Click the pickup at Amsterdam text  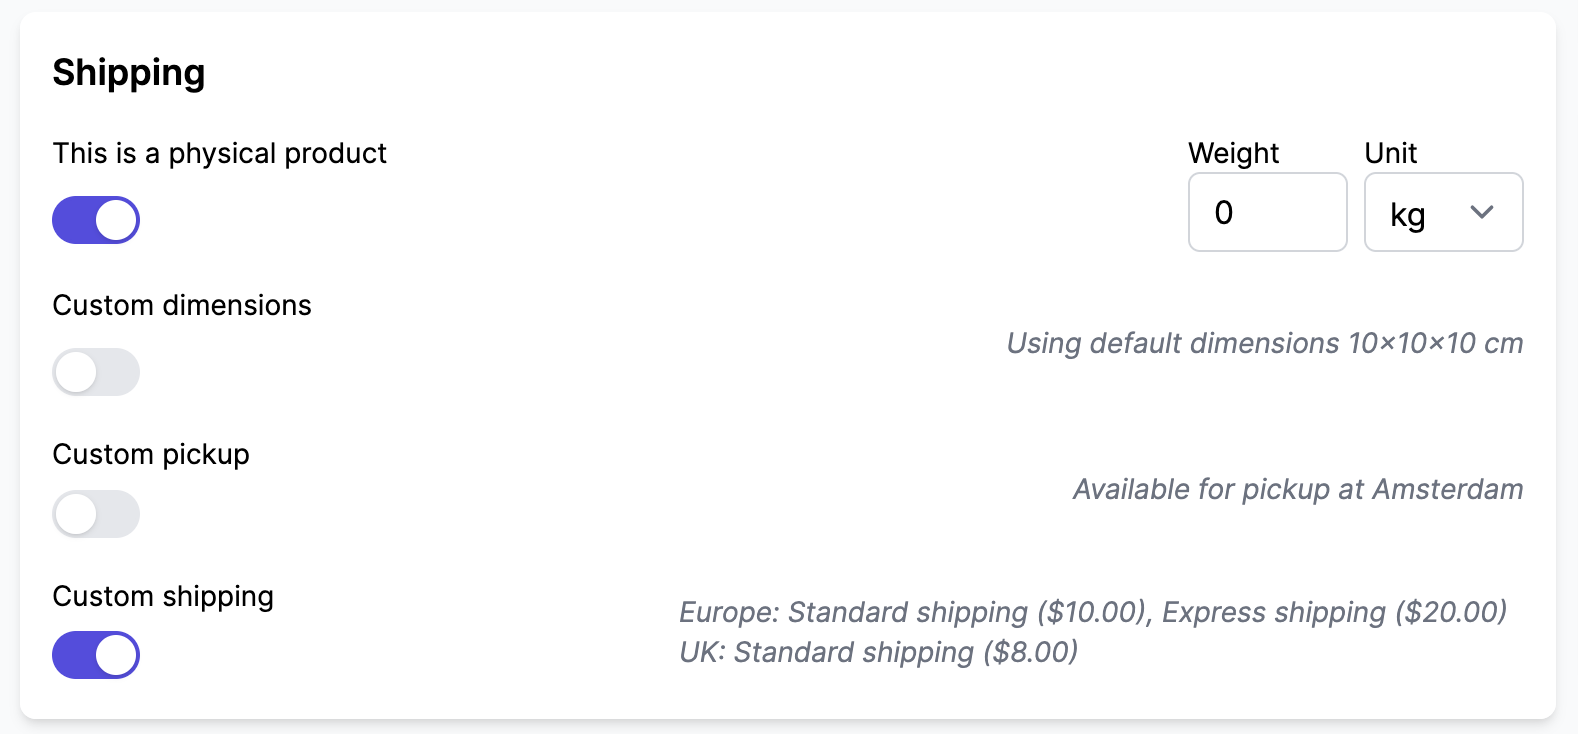1296,489
